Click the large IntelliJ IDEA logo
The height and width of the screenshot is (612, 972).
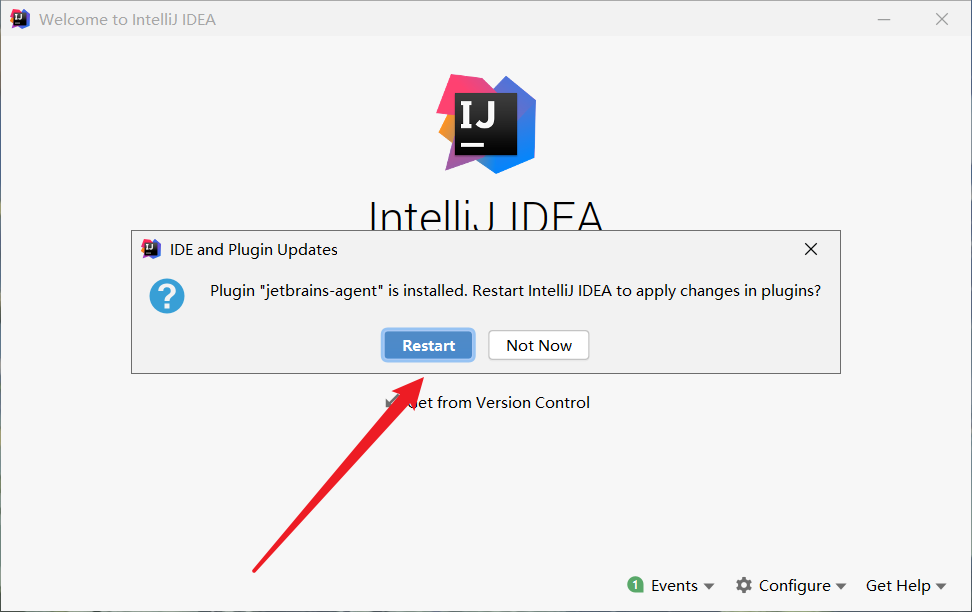[487, 124]
